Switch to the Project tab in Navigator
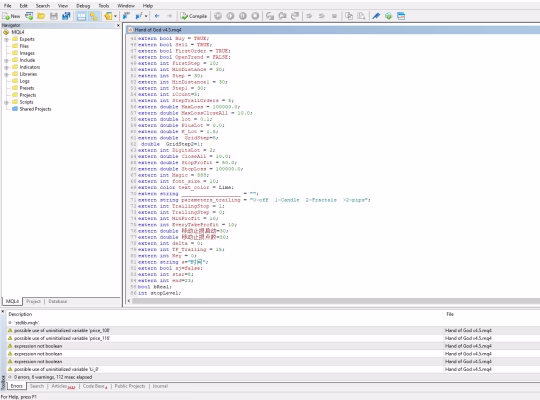 tap(33, 301)
